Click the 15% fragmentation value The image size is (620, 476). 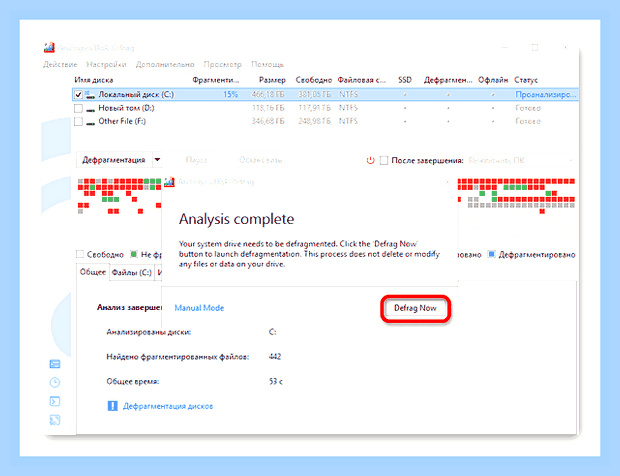(231, 94)
